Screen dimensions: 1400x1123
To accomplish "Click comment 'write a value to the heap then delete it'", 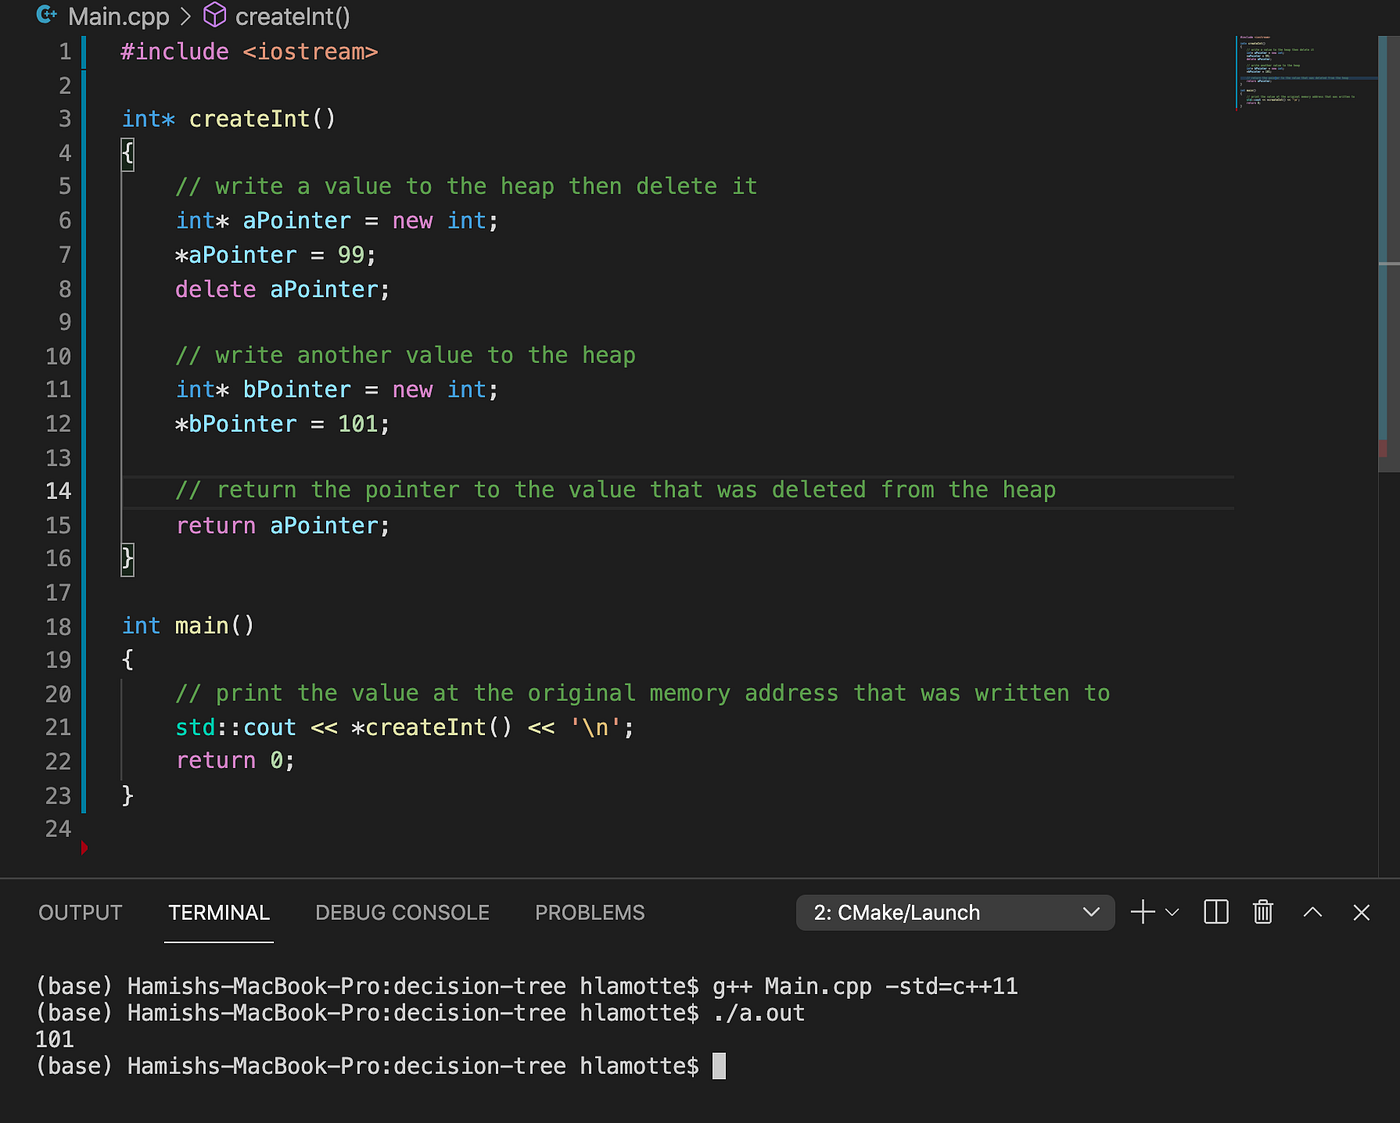I will (466, 187).
